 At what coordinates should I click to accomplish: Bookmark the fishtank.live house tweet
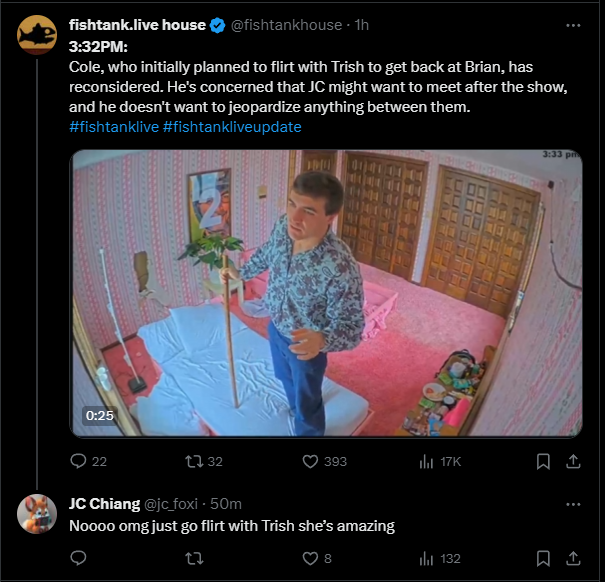tap(543, 461)
